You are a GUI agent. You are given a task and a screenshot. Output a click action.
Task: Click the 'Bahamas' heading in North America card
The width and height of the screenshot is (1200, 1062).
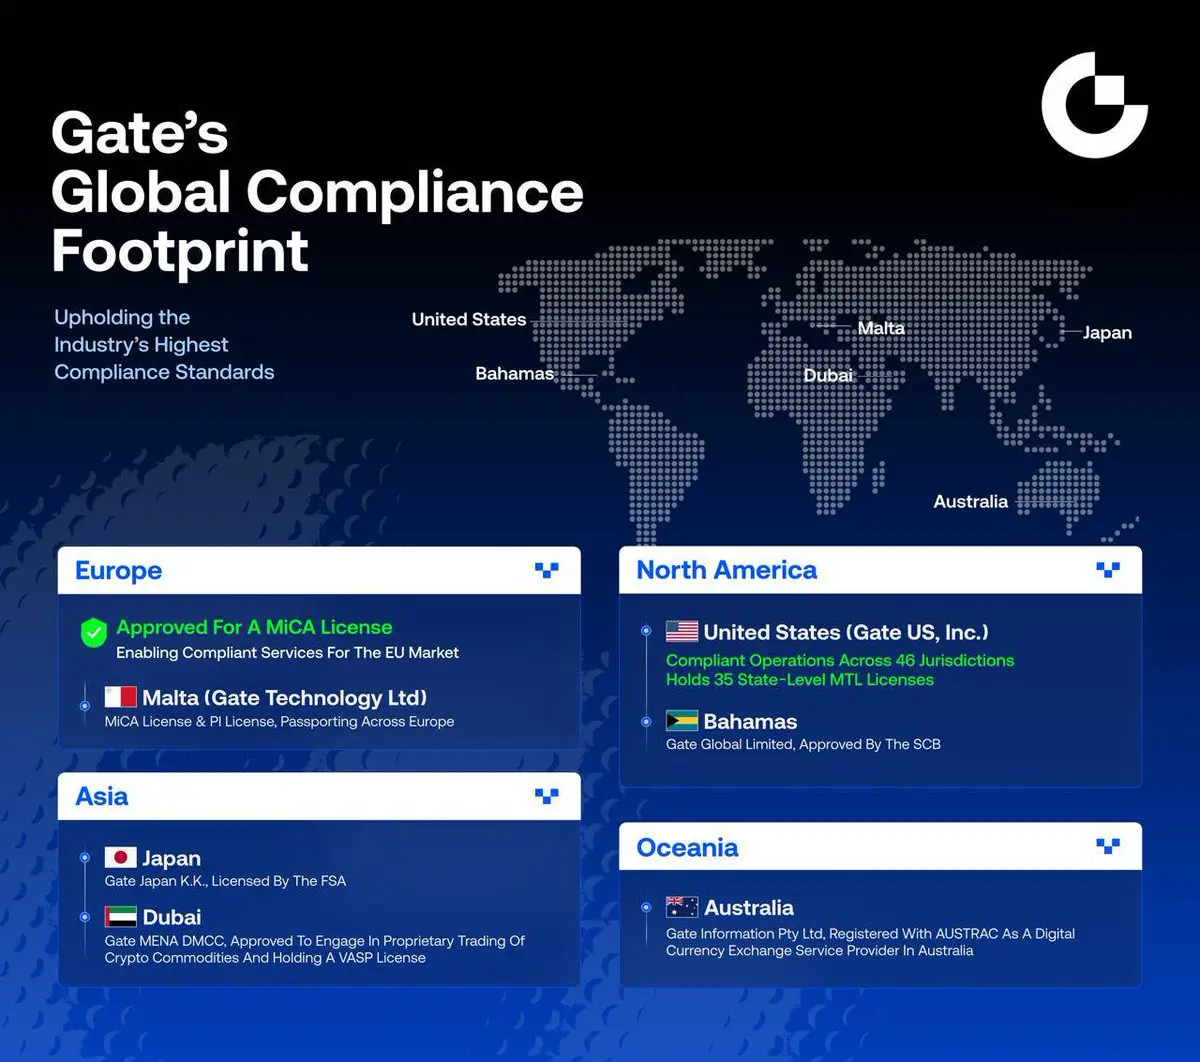(750, 721)
